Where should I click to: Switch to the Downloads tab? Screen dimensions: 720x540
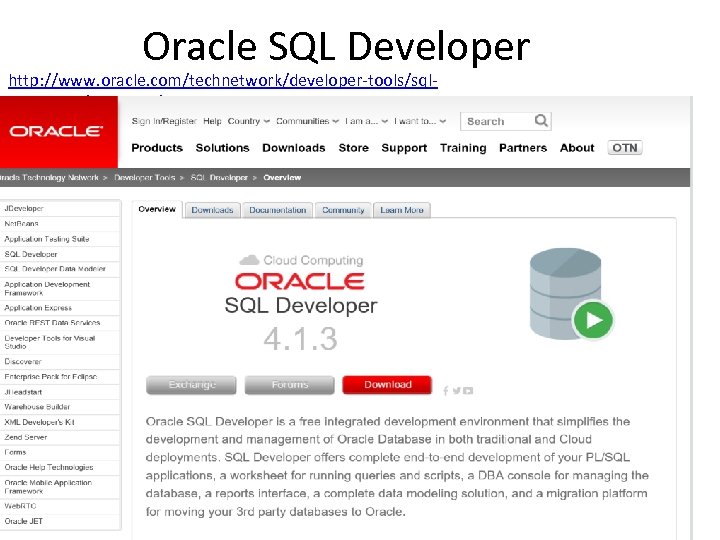point(212,210)
